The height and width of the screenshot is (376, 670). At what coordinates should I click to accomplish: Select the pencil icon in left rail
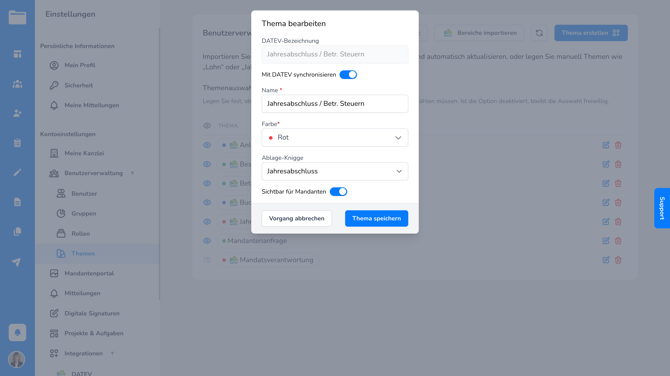click(x=17, y=172)
